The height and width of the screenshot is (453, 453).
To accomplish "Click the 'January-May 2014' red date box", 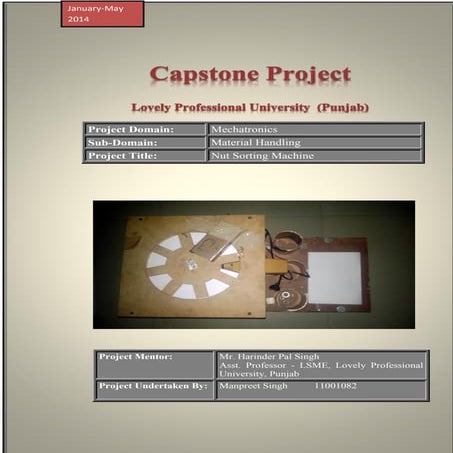I will [102, 14].
